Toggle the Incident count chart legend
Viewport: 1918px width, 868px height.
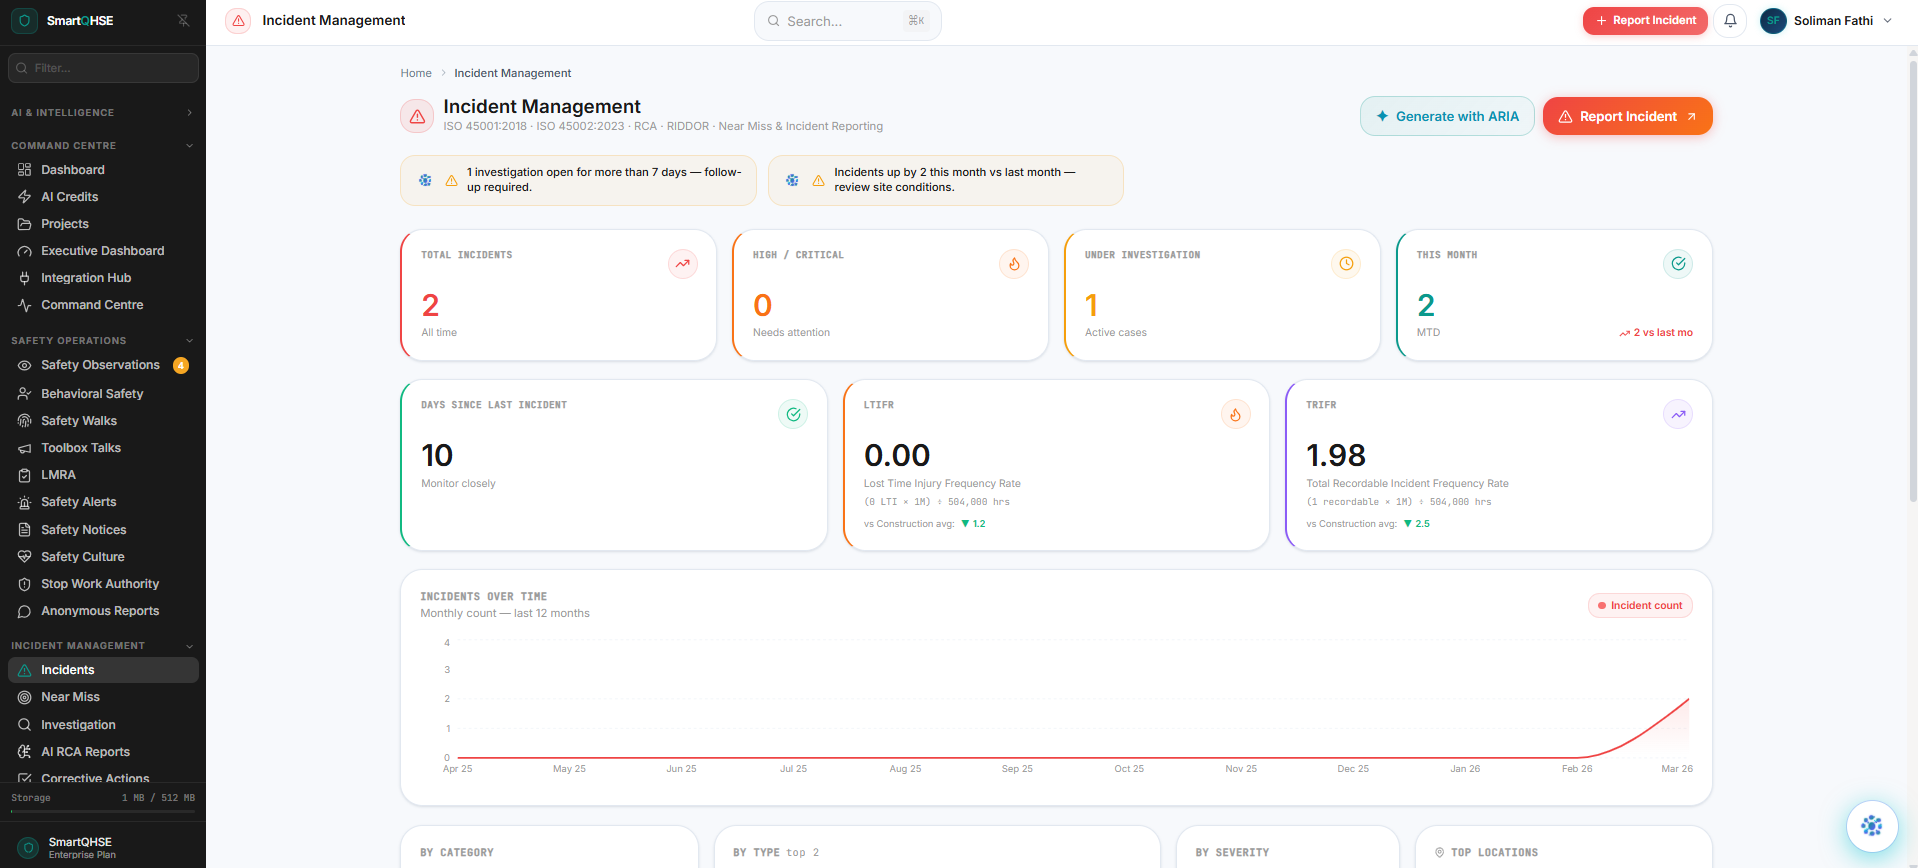tap(1640, 606)
